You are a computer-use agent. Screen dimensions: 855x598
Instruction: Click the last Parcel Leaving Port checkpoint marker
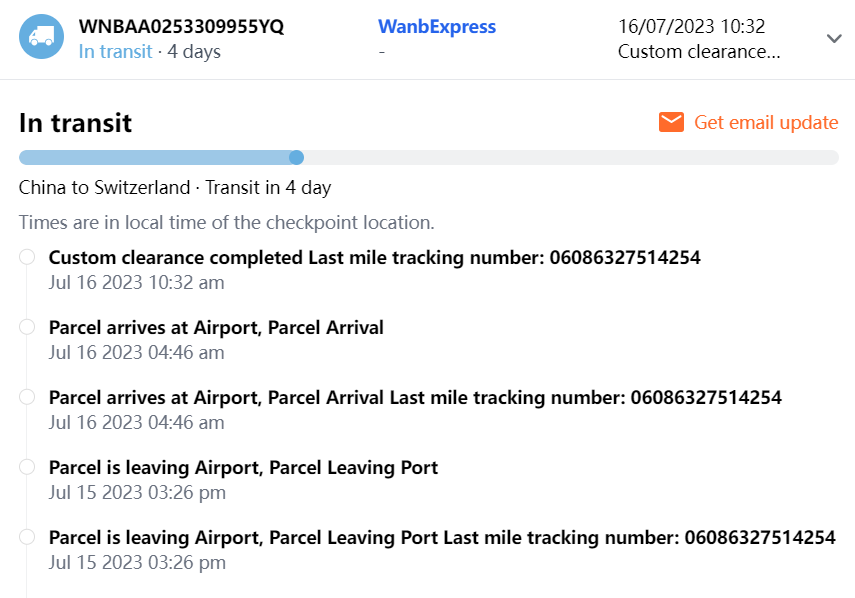(27, 537)
